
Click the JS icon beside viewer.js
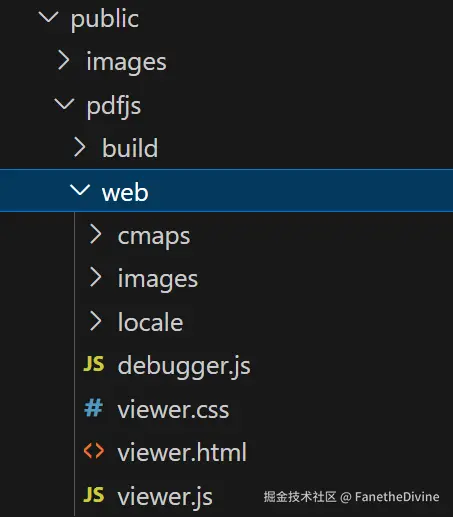click(x=94, y=494)
